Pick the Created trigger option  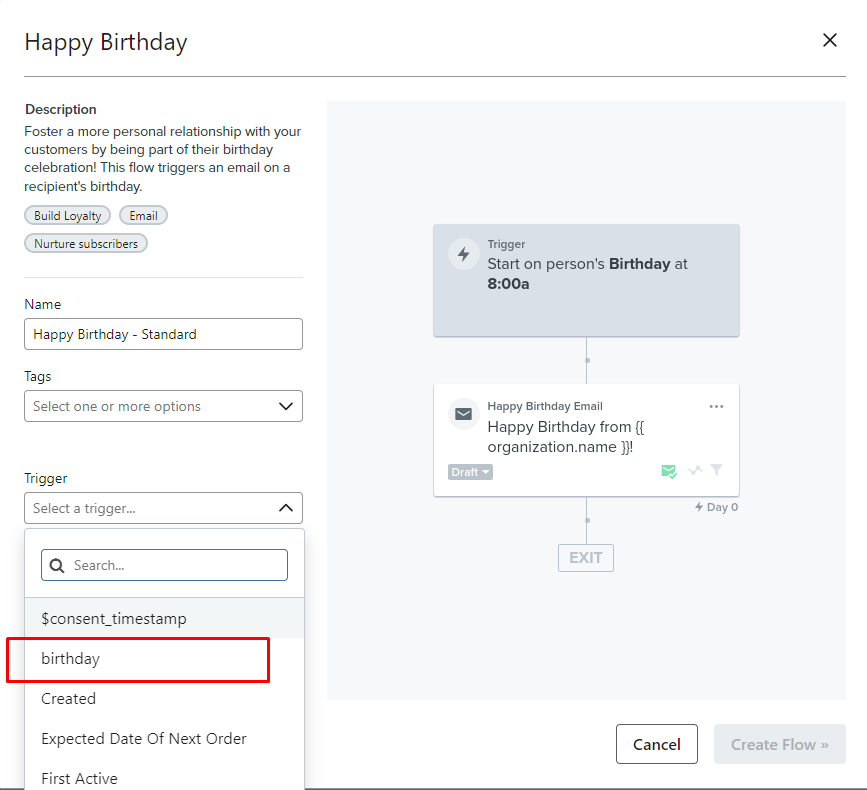(69, 699)
